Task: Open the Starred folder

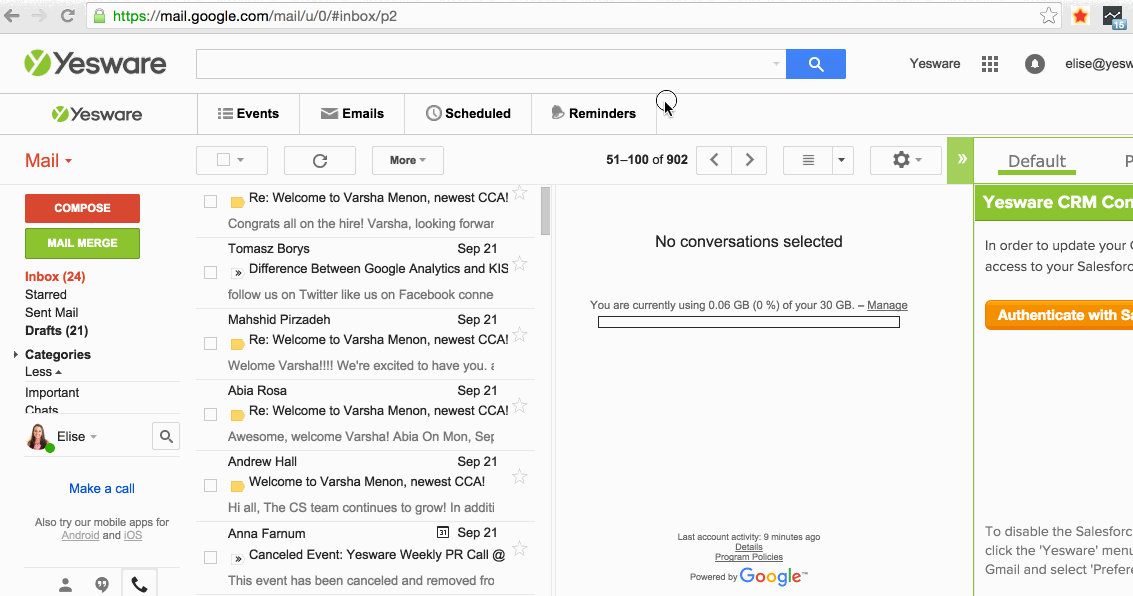Action: tap(46, 295)
